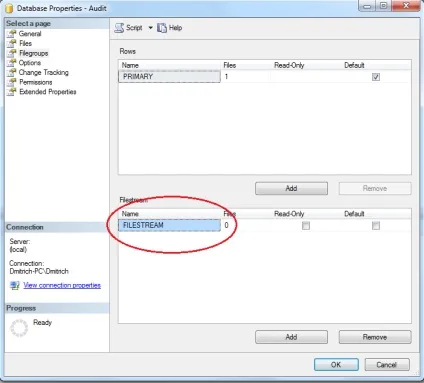Remove the selected Filestream filegroup

(x=375, y=337)
